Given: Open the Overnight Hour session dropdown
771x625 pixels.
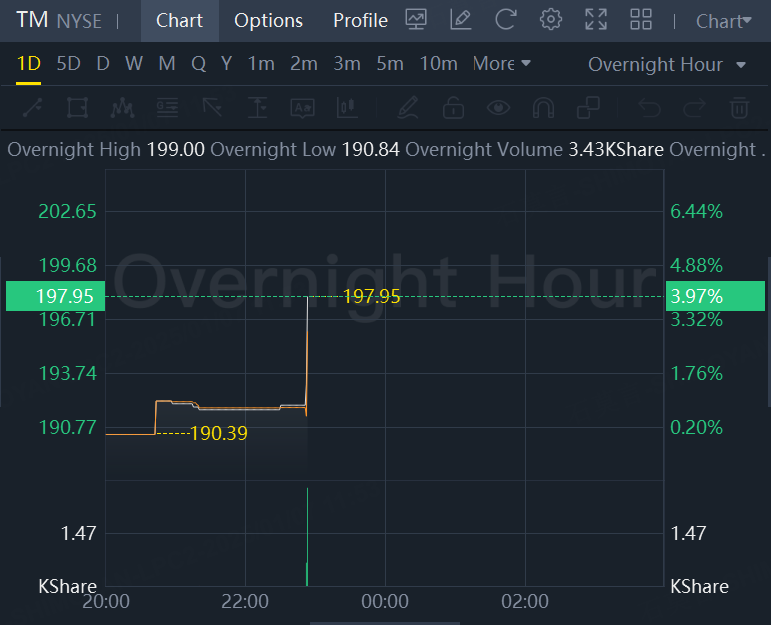Looking at the screenshot, I should pos(667,64).
